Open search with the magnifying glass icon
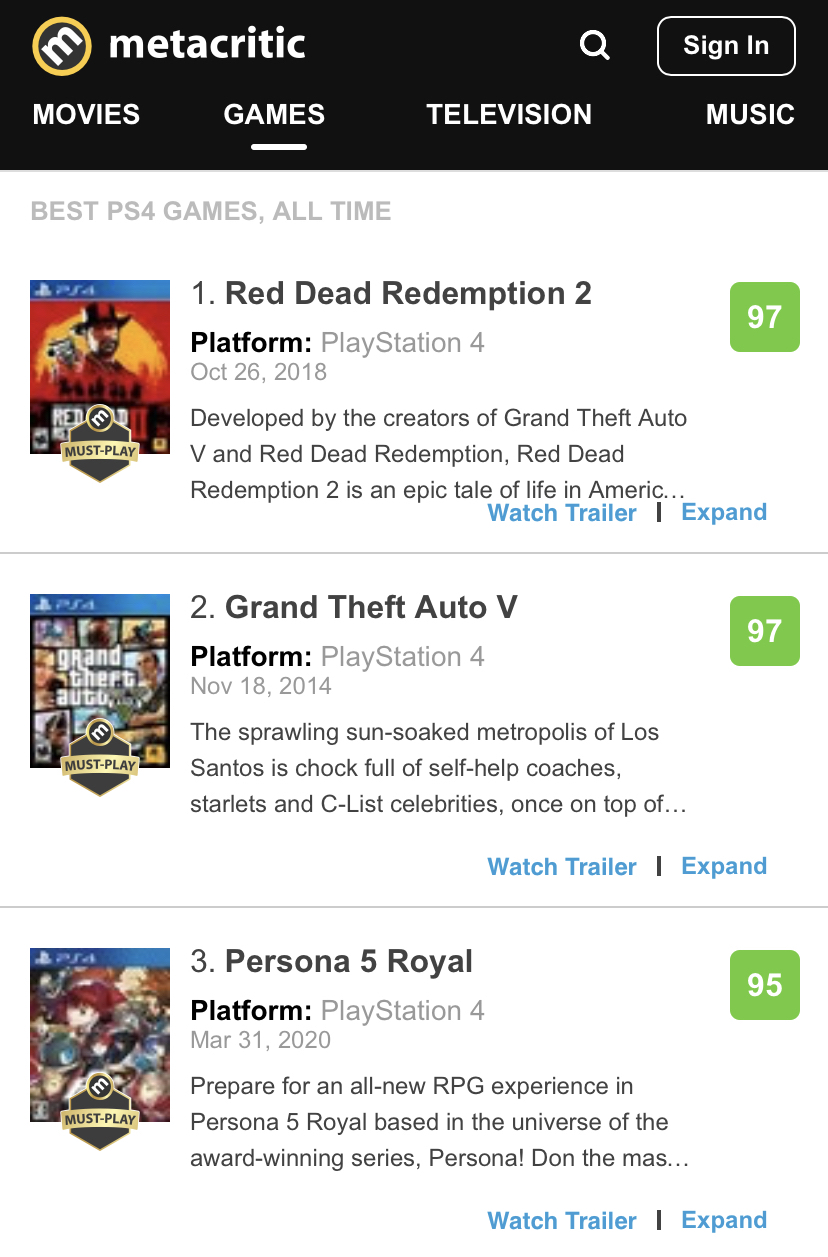This screenshot has width=828, height=1257. point(595,45)
